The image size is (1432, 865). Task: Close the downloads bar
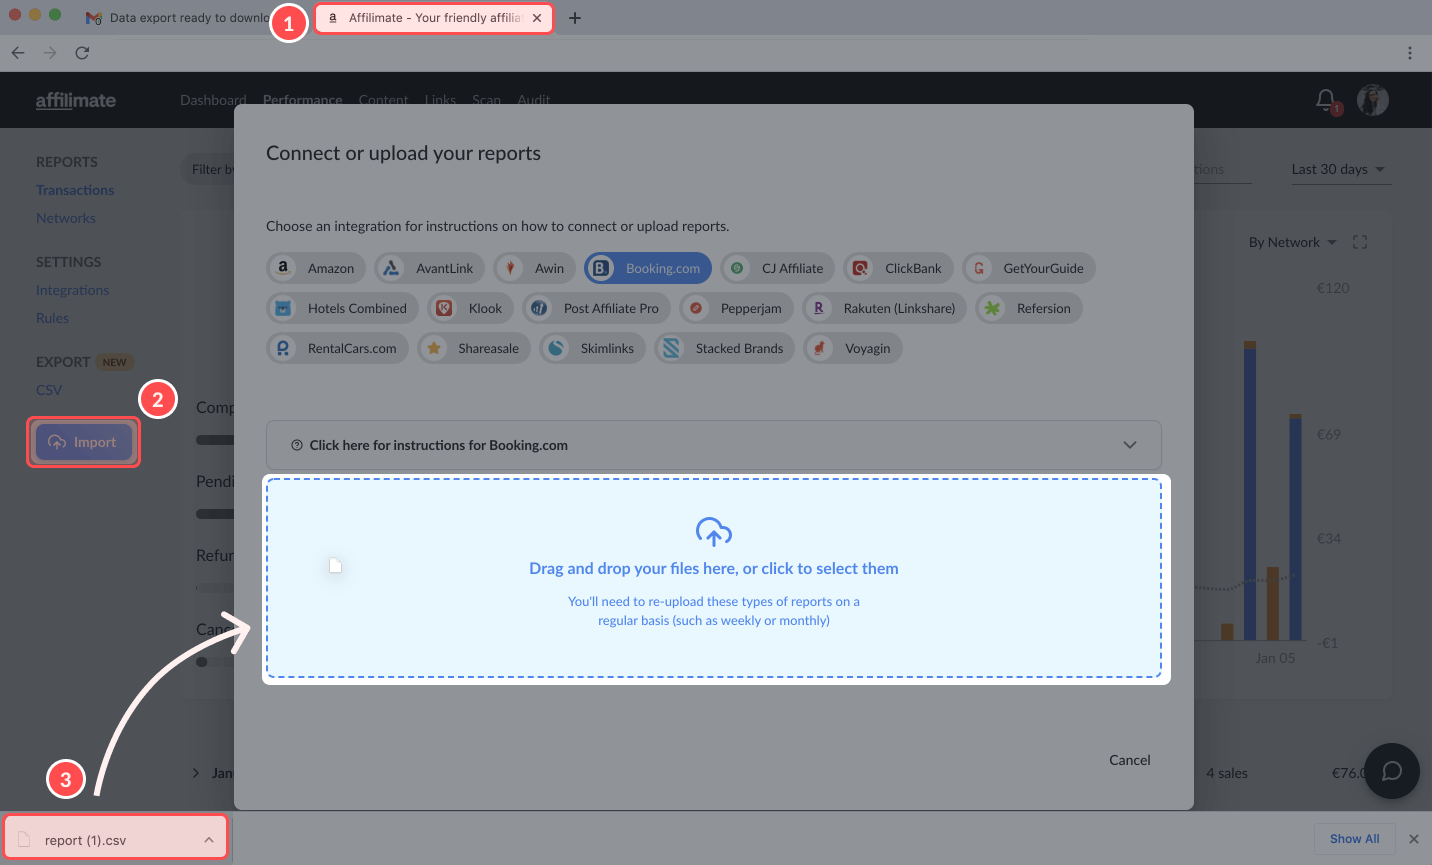pos(1414,839)
